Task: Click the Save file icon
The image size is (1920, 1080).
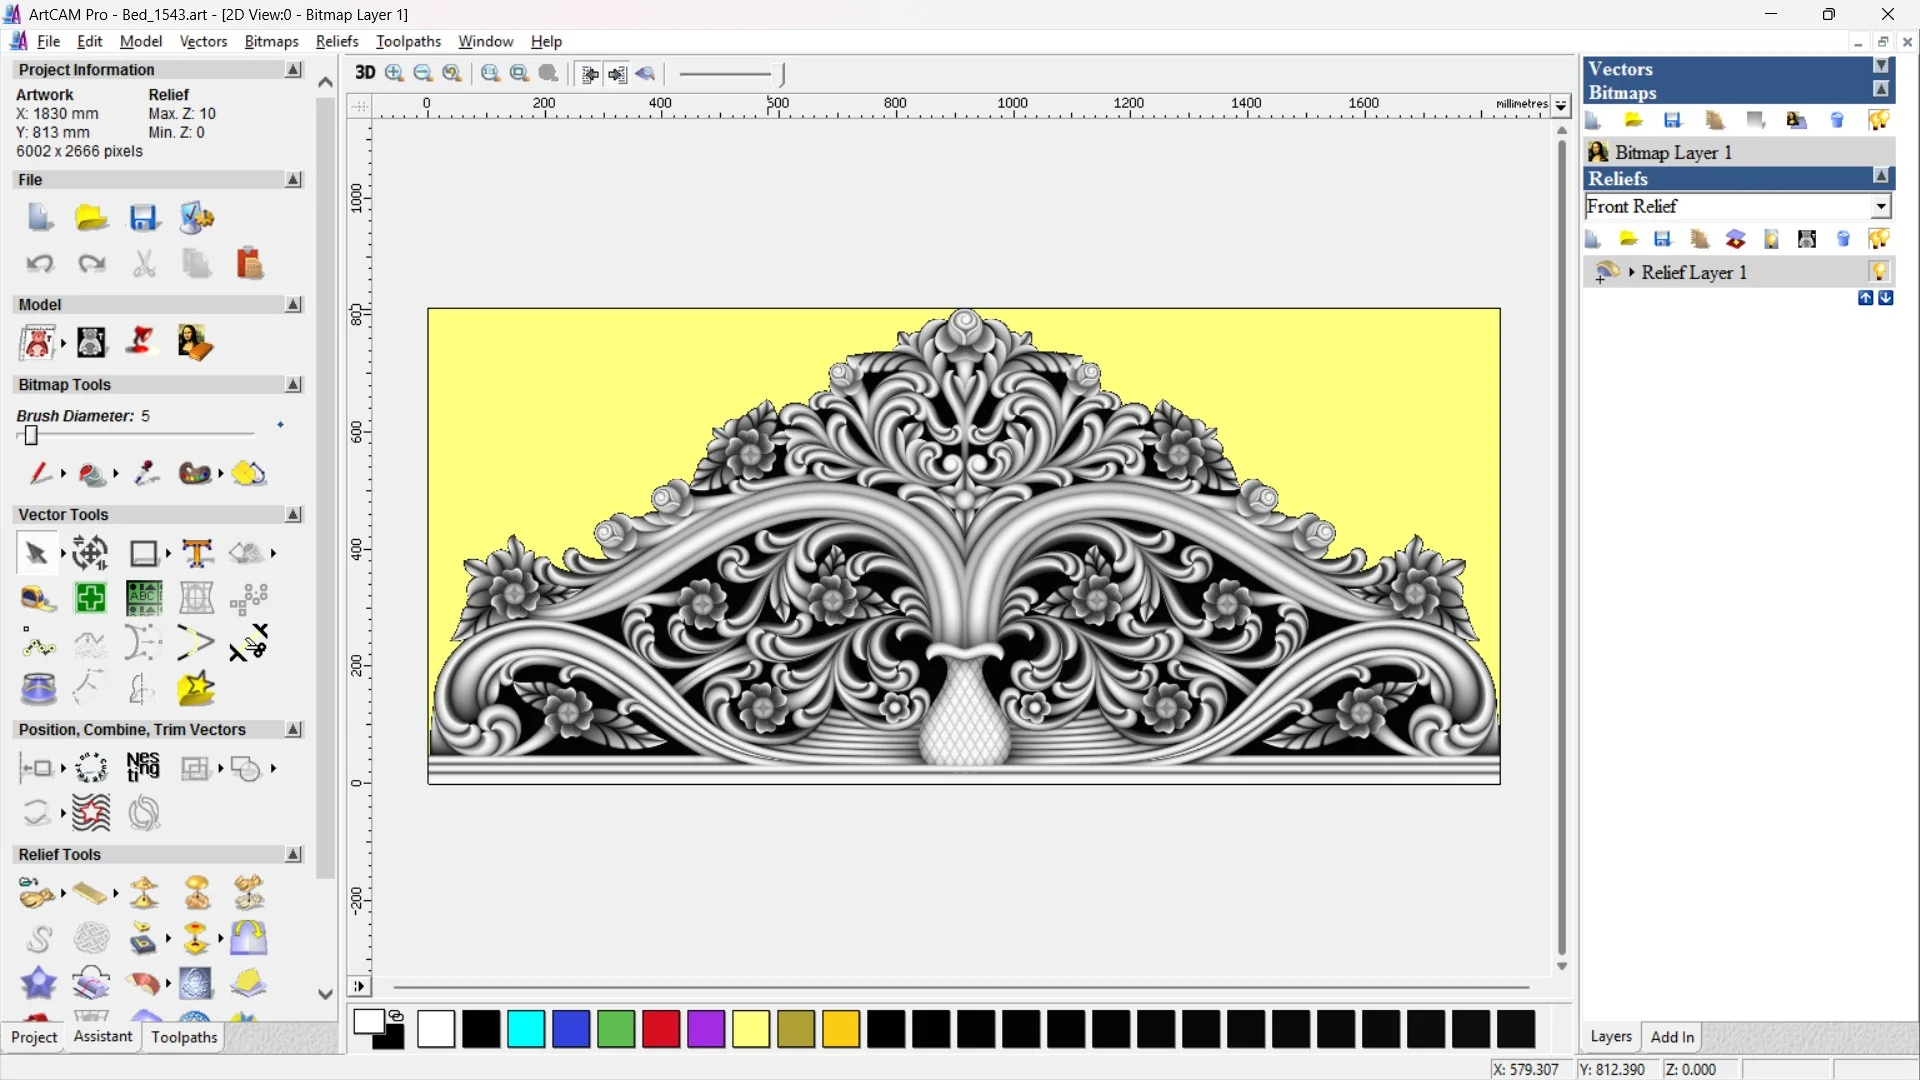Action: (x=143, y=218)
